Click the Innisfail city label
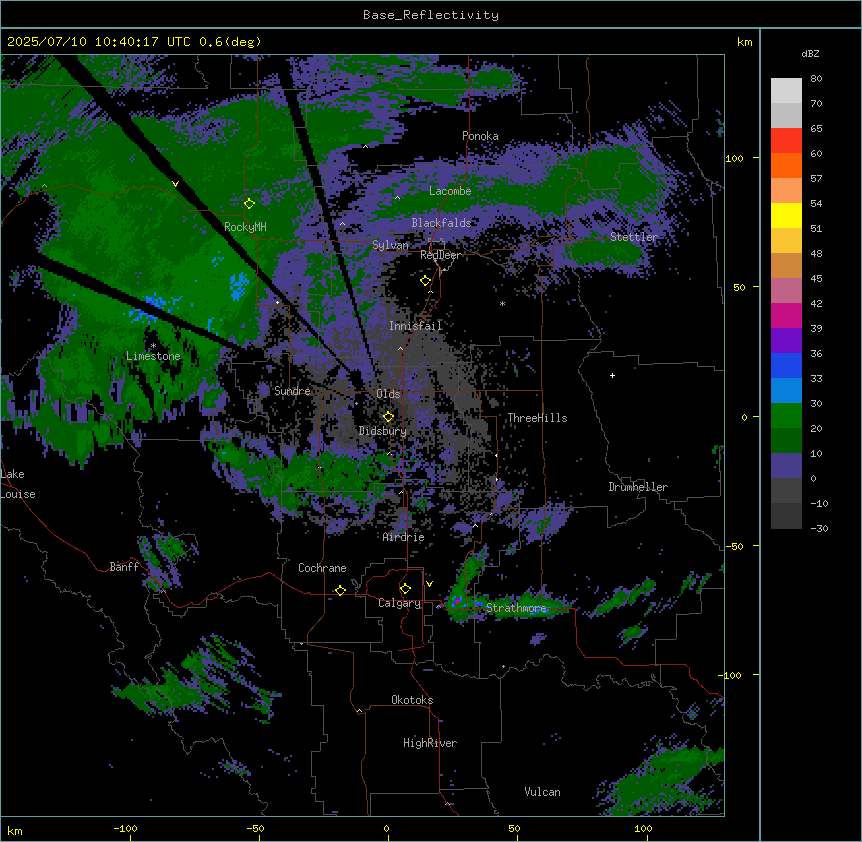 [x=416, y=326]
